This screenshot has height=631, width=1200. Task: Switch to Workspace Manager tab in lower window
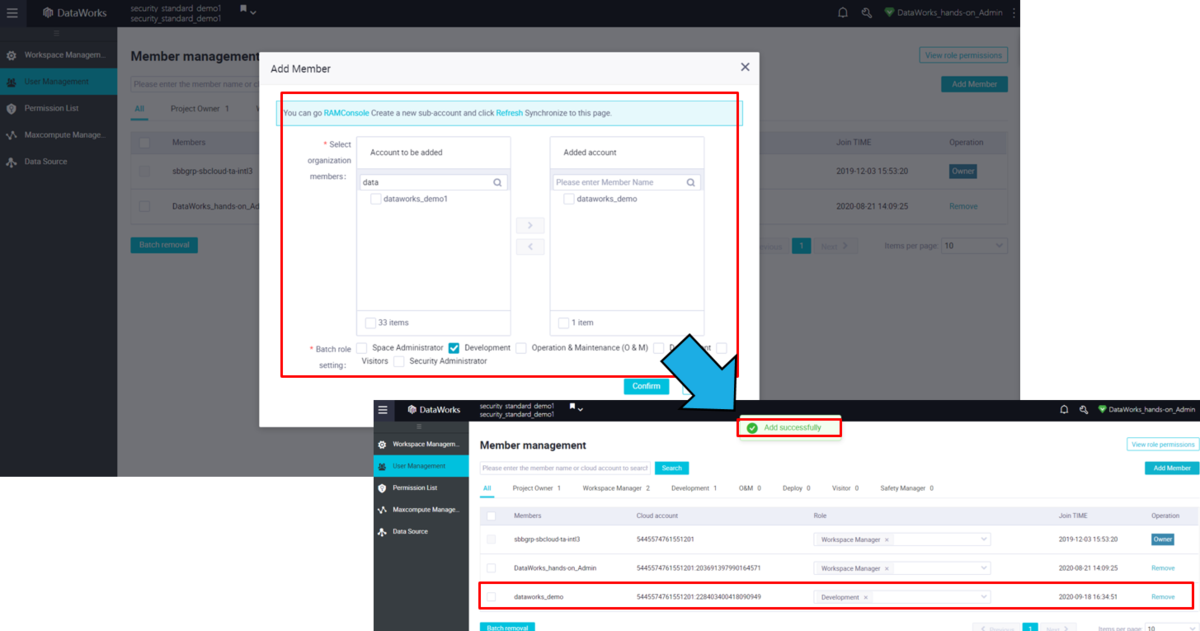point(616,489)
